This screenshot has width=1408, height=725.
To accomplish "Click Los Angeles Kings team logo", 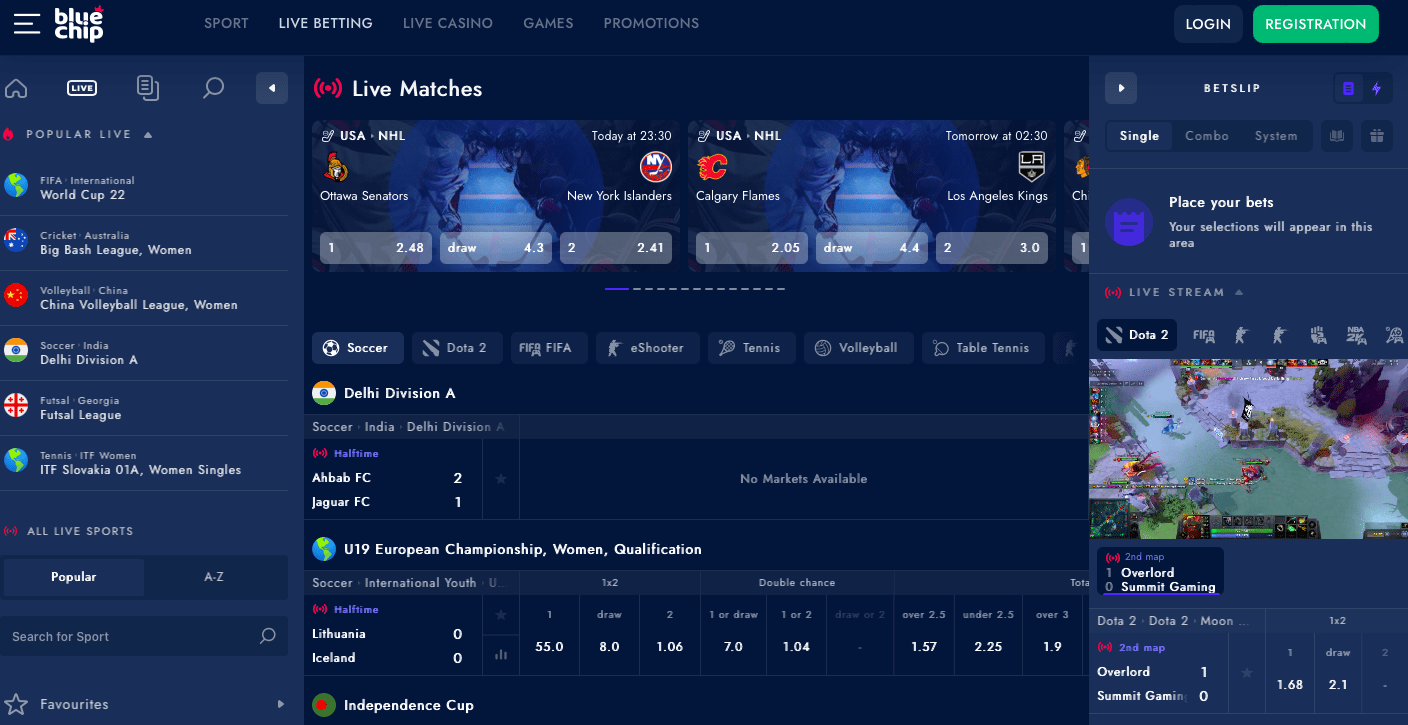I will click(1031, 166).
